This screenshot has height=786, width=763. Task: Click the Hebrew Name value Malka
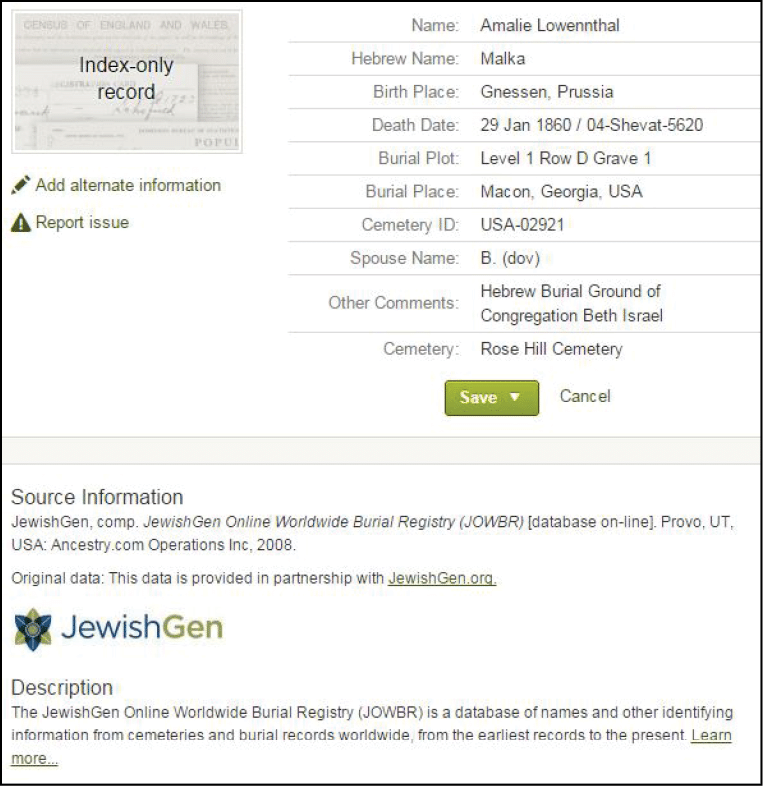503,59
